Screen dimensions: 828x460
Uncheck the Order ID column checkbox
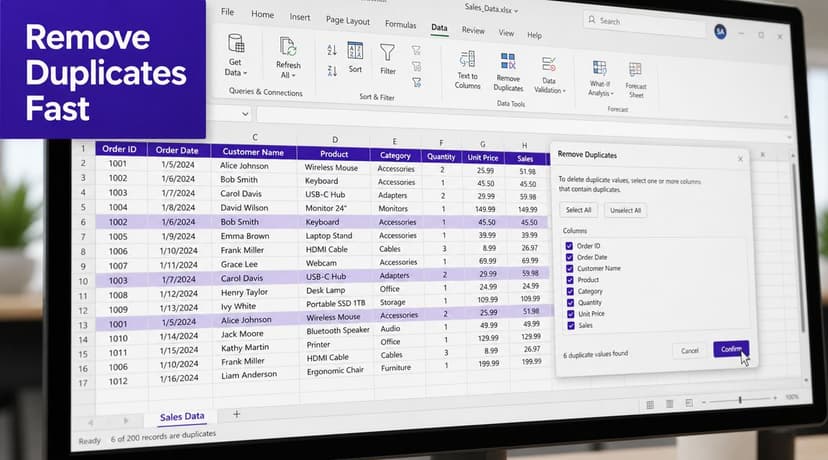(x=569, y=246)
